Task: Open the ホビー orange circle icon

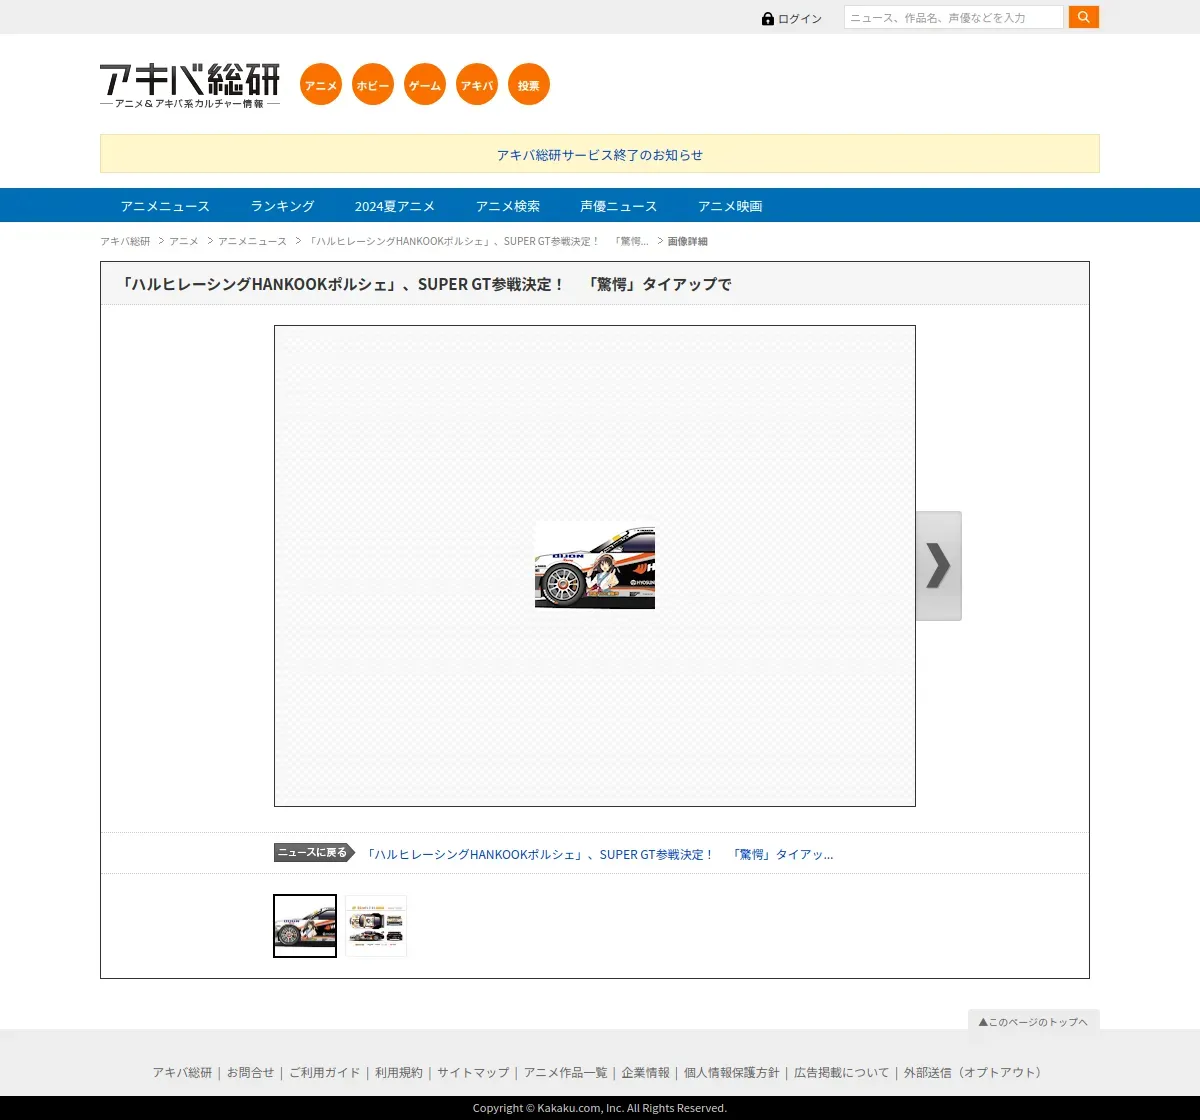Action: pos(373,84)
